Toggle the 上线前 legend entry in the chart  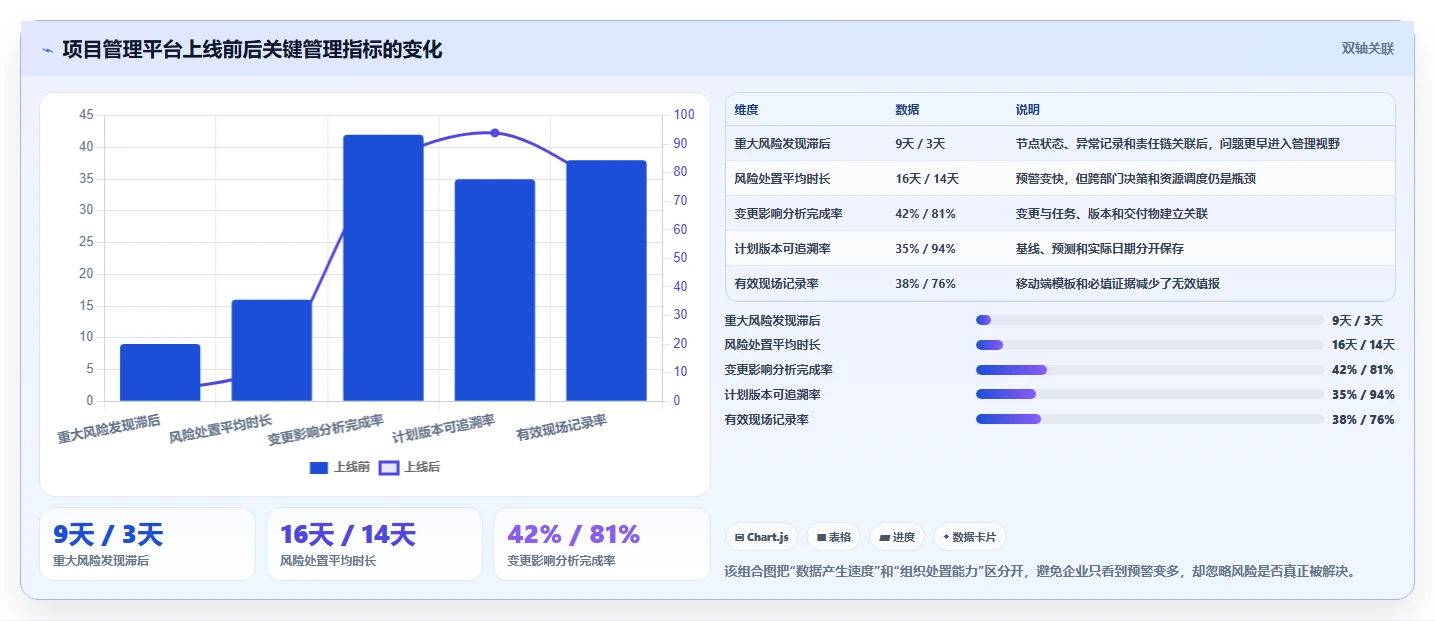[x=340, y=467]
